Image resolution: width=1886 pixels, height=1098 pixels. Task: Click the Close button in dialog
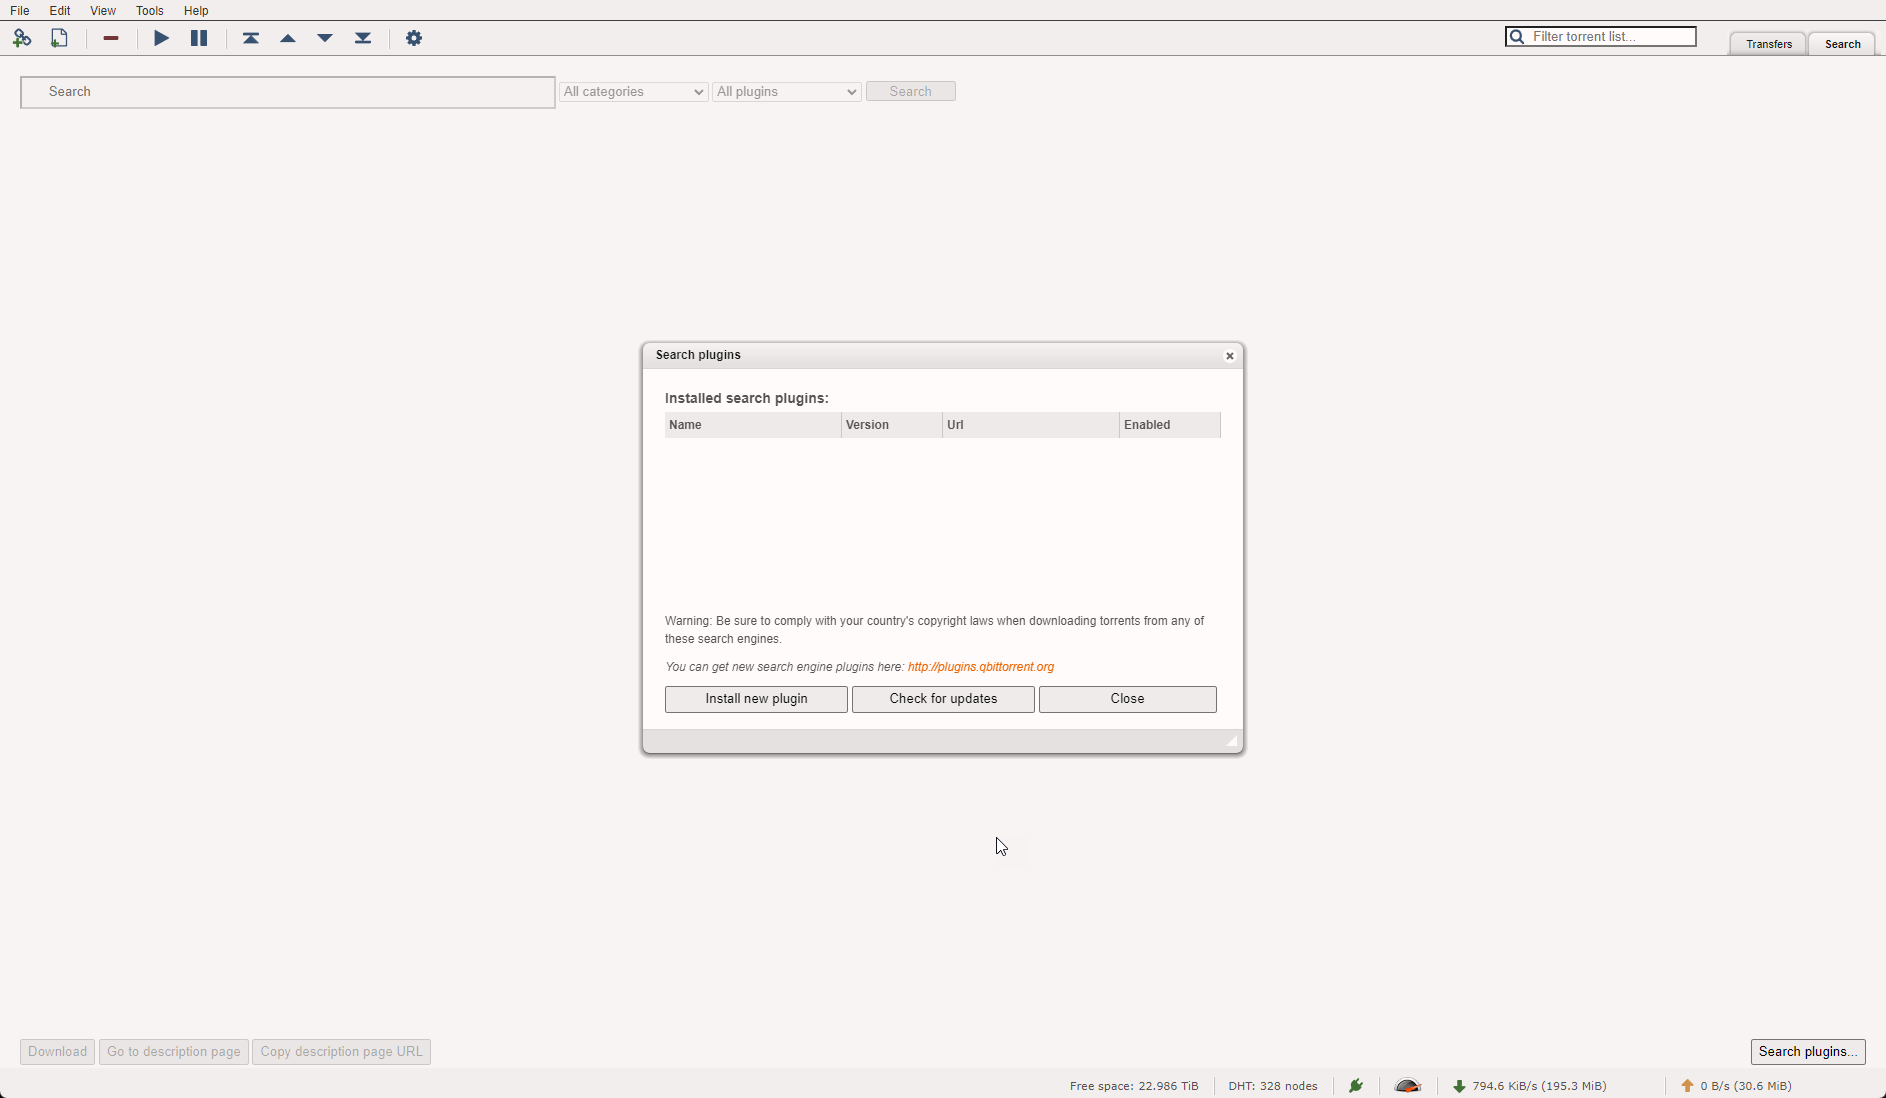pyautogui.click(x=1128, y=699)
